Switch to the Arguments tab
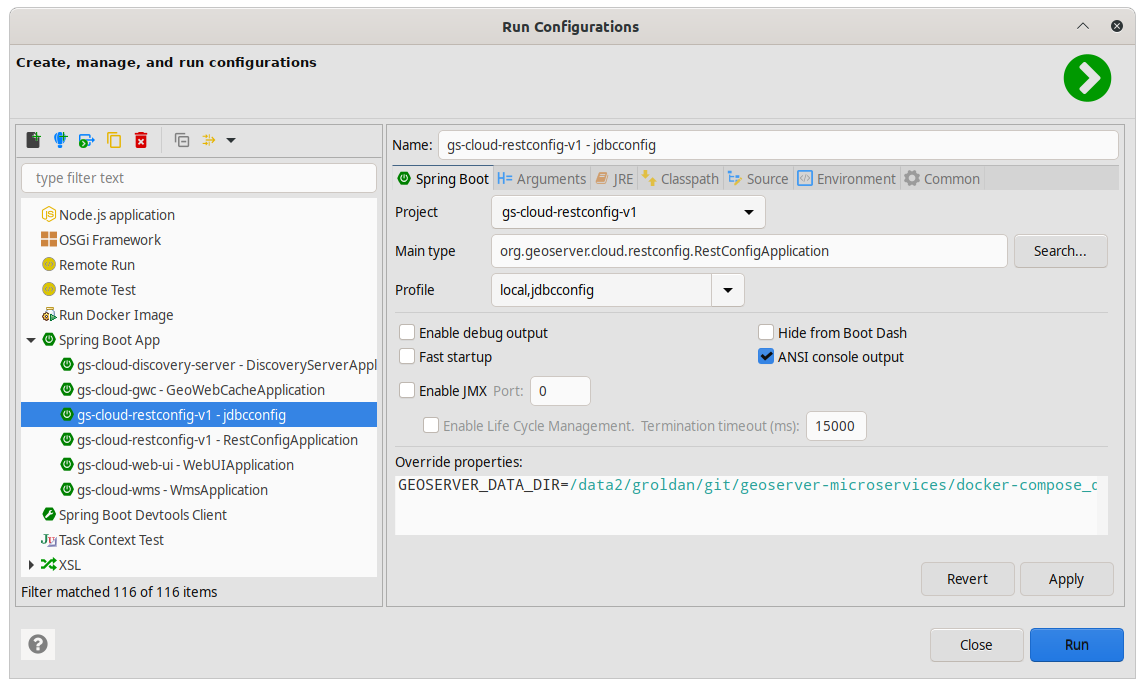 (541, 178)
